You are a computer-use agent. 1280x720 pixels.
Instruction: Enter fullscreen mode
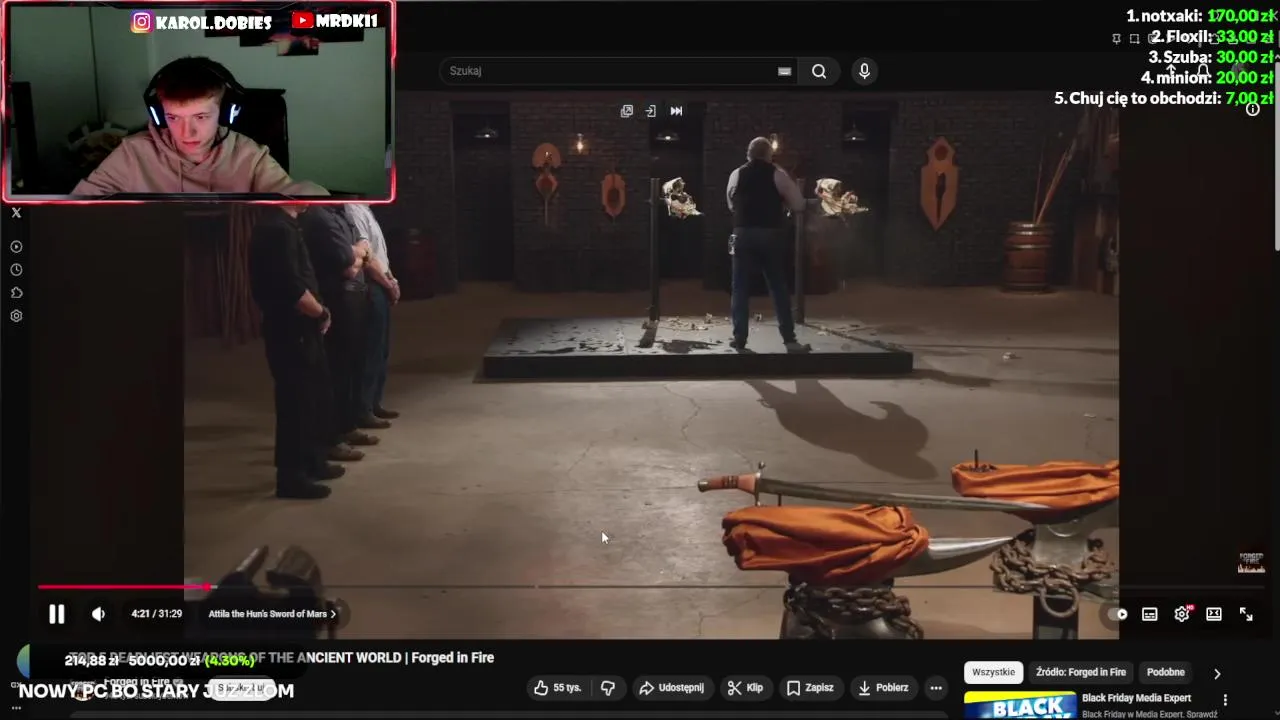click(1246, 614)
